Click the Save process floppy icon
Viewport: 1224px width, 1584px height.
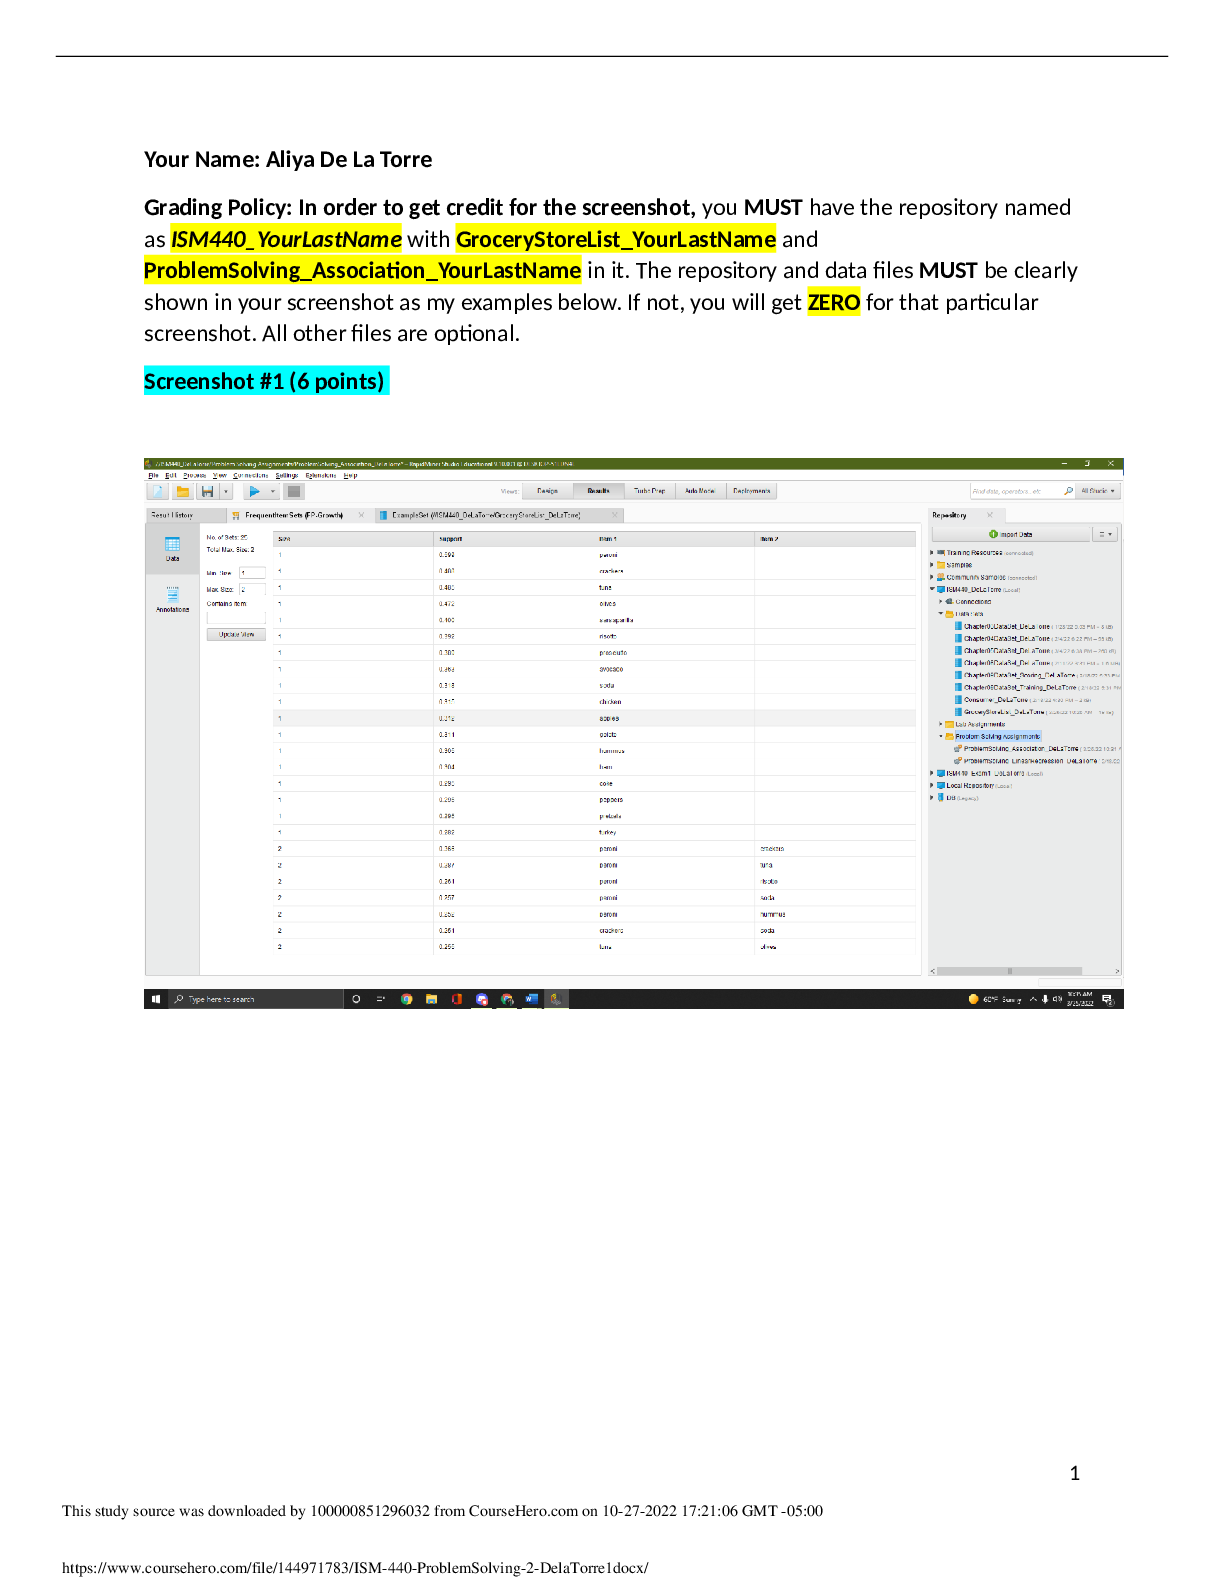tap(207, 491)
